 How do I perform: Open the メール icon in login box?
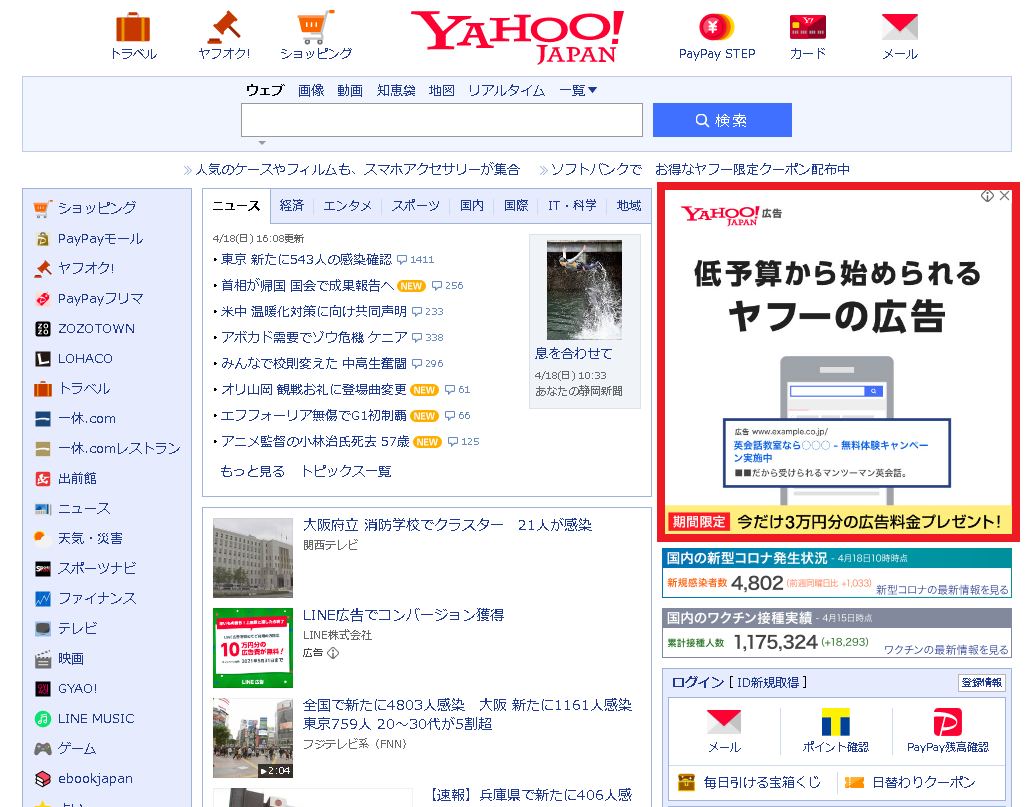724,722
